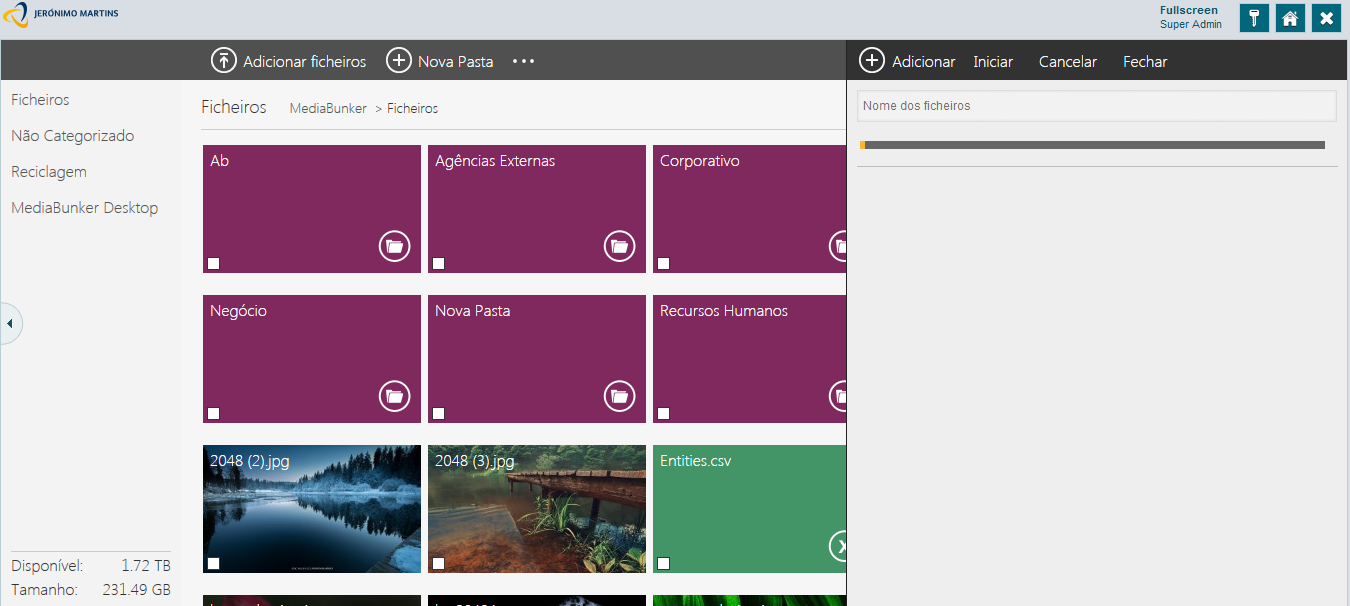
Task: Open MediaBunker Desktop in the sidebar
Action: coord(85,208)
